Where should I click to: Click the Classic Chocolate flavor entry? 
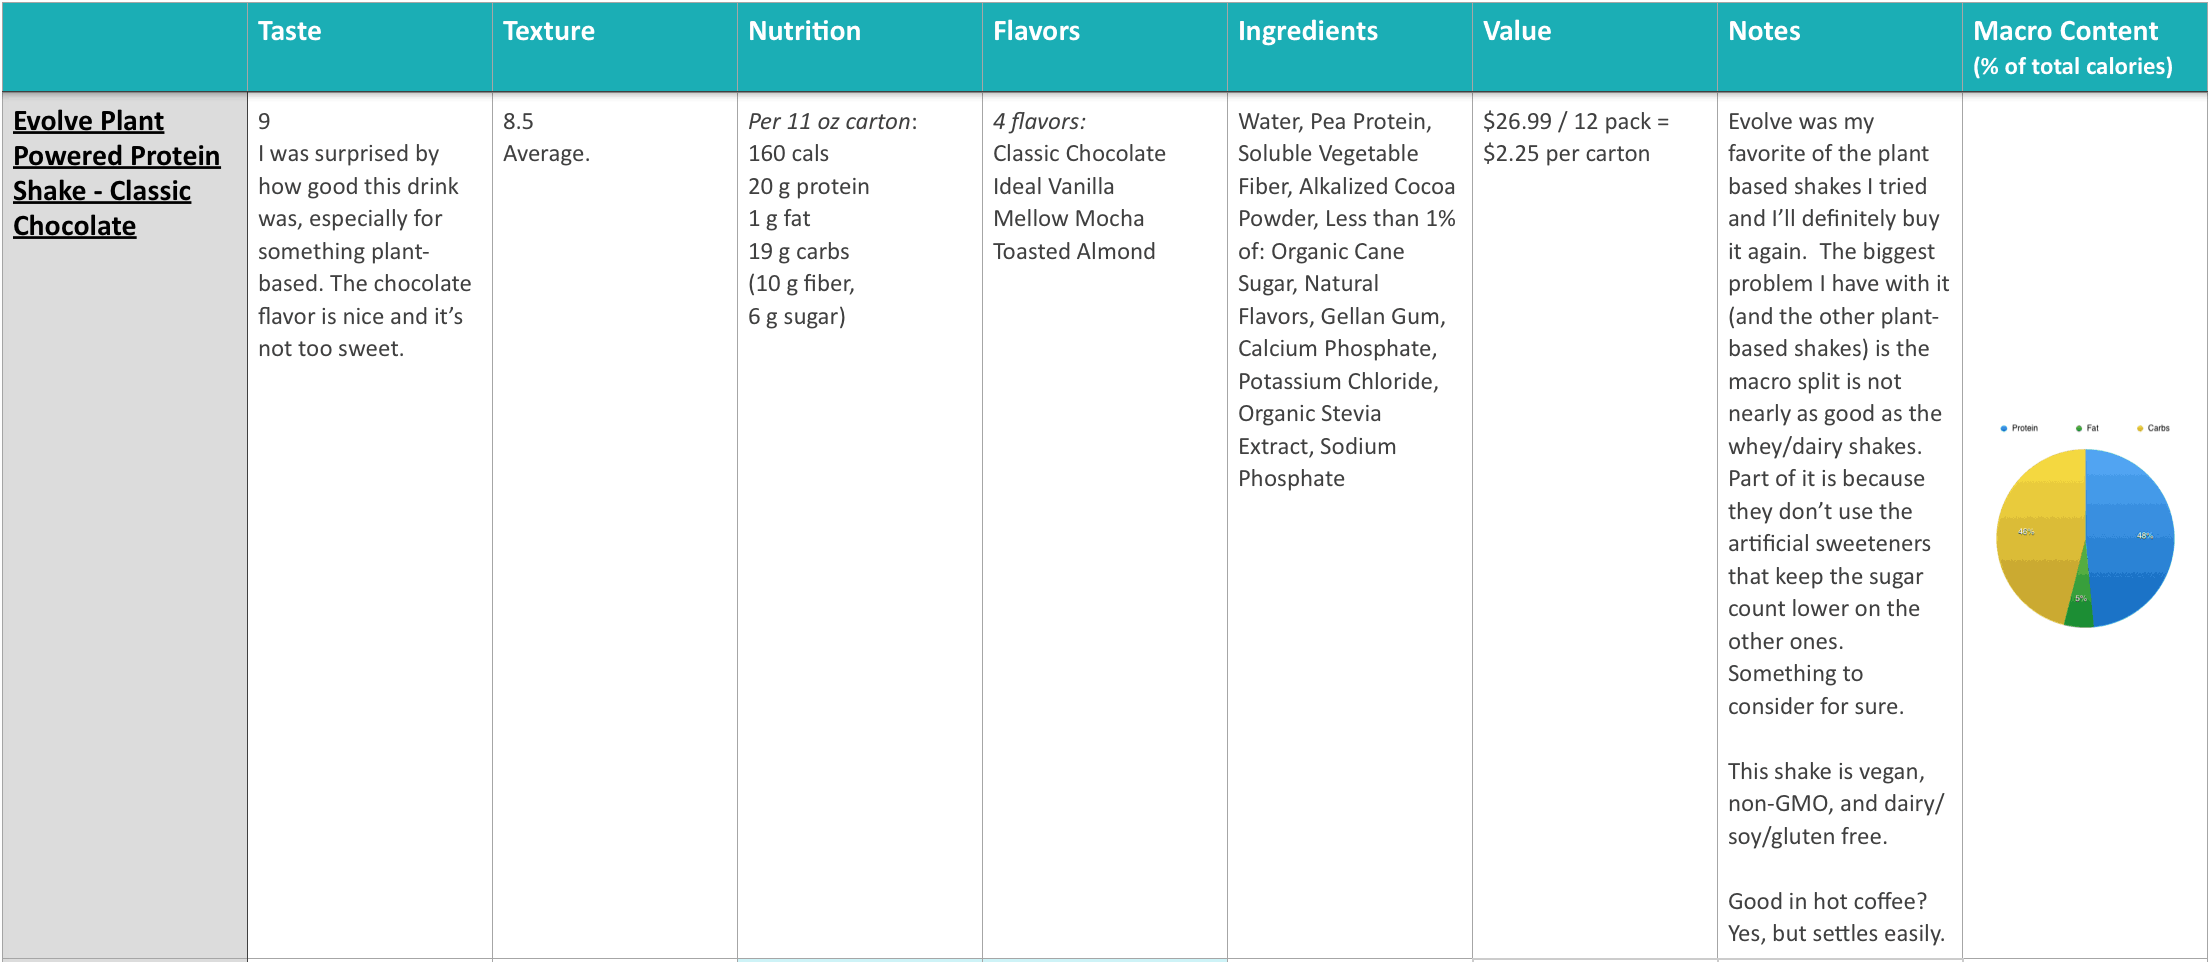click(x=1079, y=154)
